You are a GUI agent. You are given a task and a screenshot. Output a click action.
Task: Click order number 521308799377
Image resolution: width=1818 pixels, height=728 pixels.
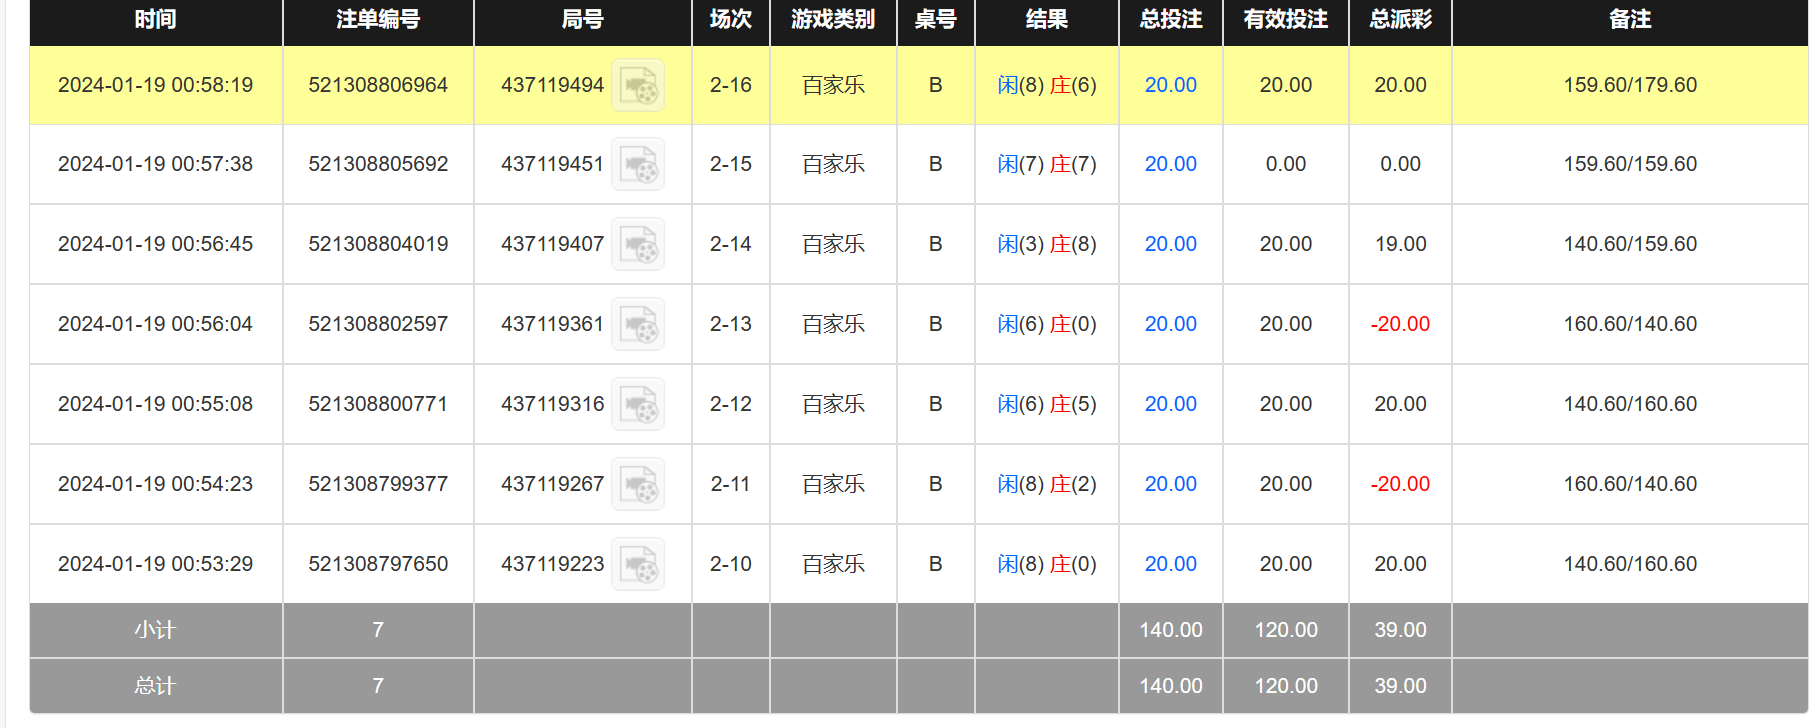378,484
